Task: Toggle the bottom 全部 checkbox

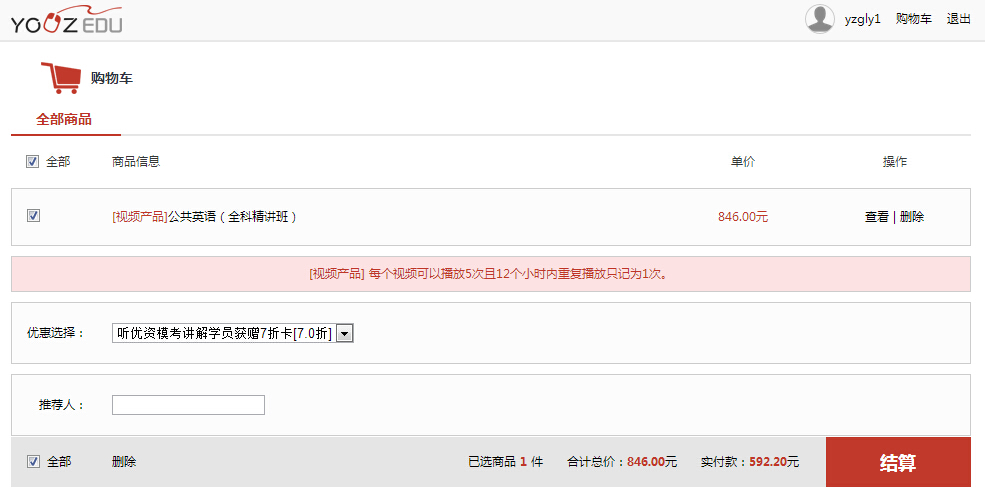Action: pyautogui.click(x=33, y=462)
